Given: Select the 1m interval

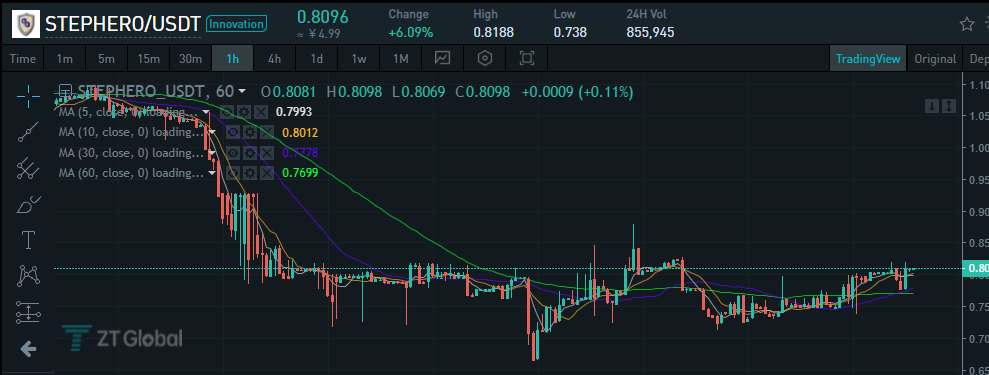Looking at the screenshot, I should [64, 59].
